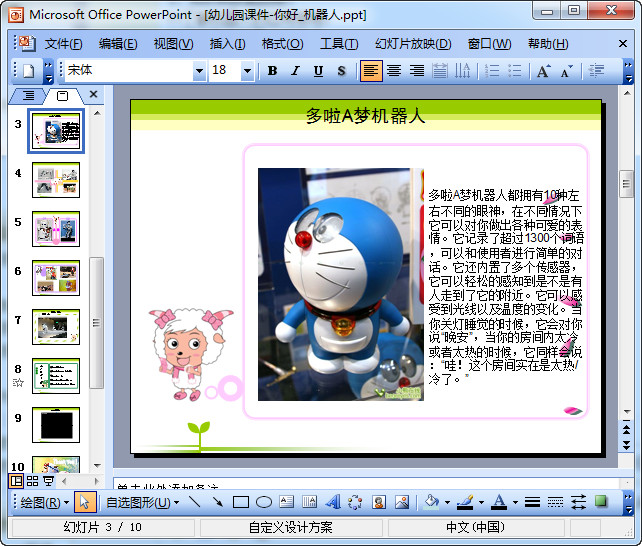Screen dimensions: 642x546
Task: Switch to normal view
Action: click(16, 481)
